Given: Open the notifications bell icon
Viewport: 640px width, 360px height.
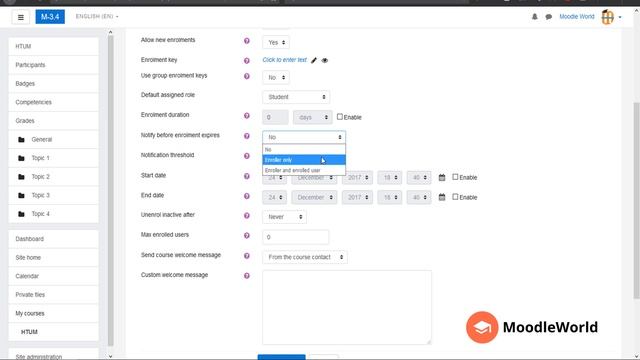Looking at the screenshot, I should [x=534, y=17].
